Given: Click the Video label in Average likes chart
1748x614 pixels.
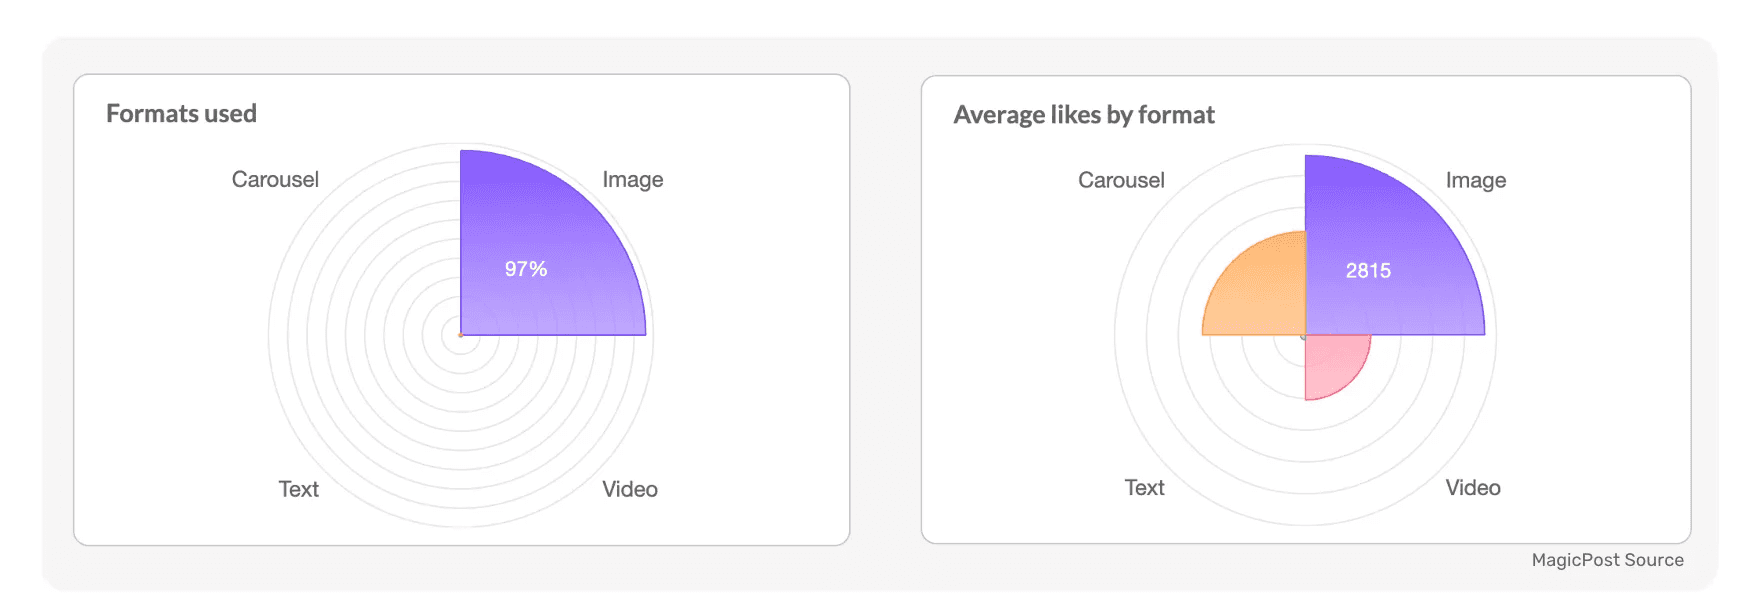Looking at the screenshot, I should [x=1472, y=487].
